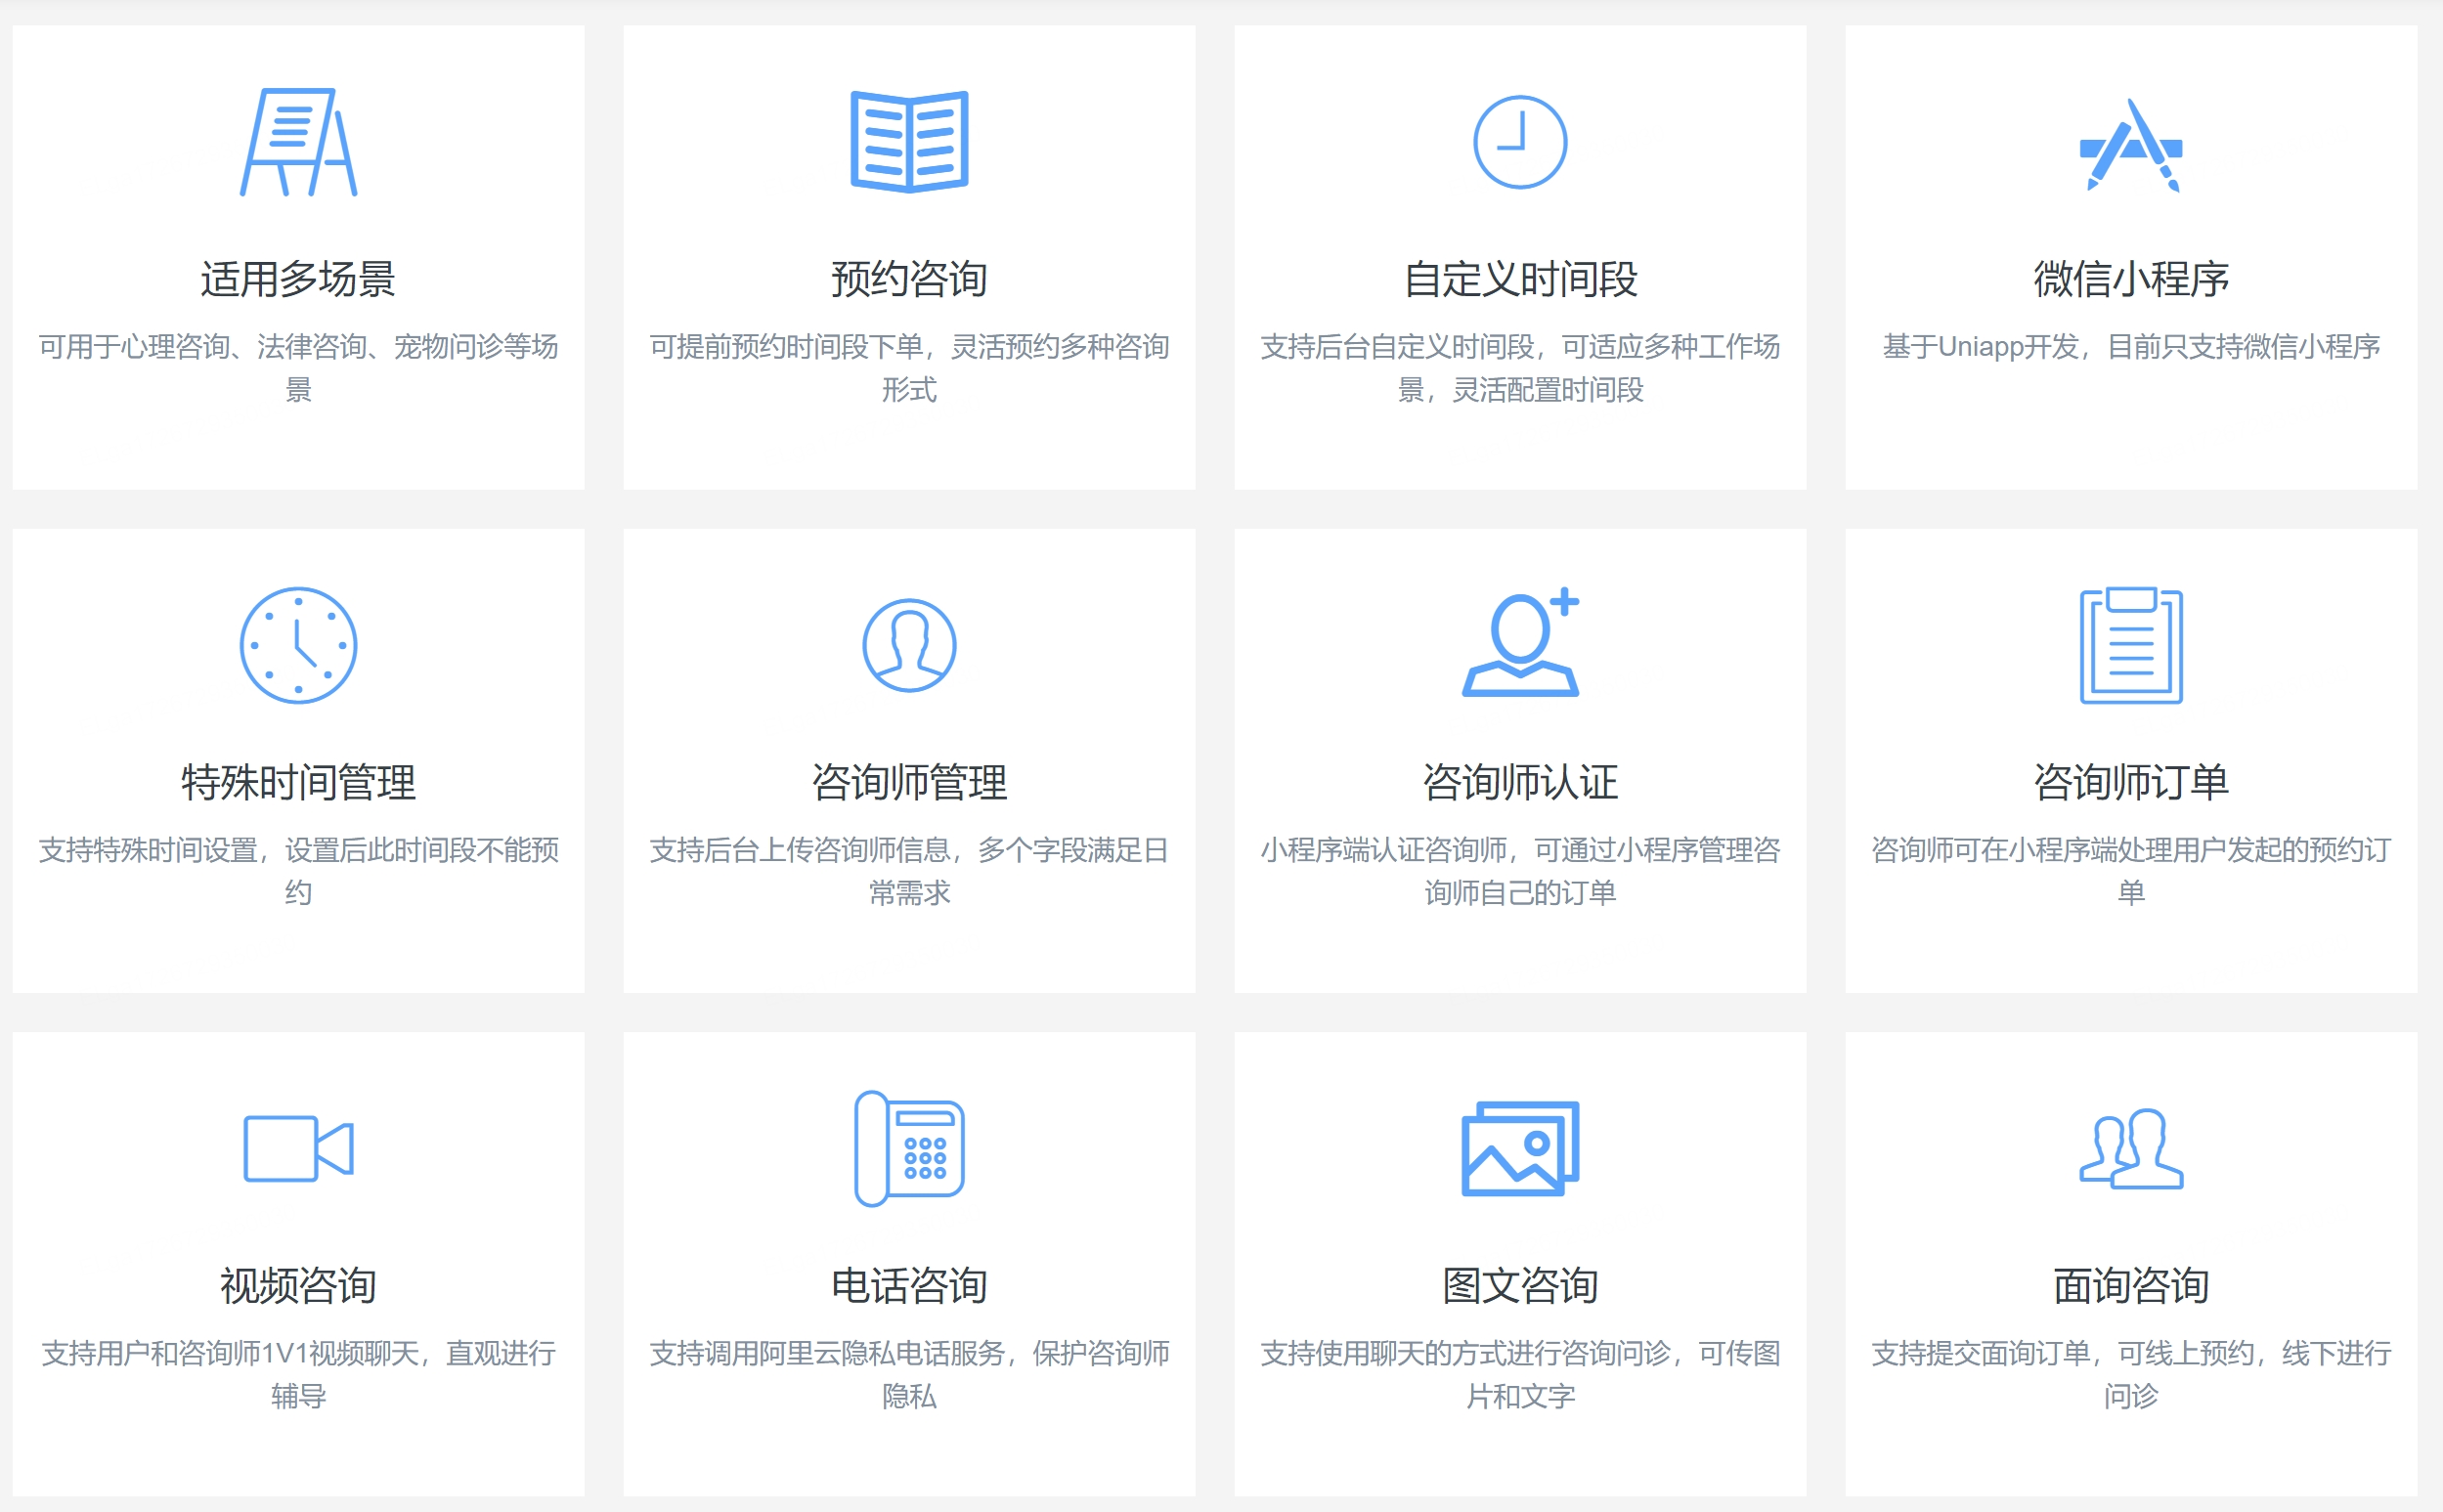Click the dotted clock icon for 特殊时间管理
Image resolution: width=2443 pixels, height=1512 pixels.
[298, 645]
